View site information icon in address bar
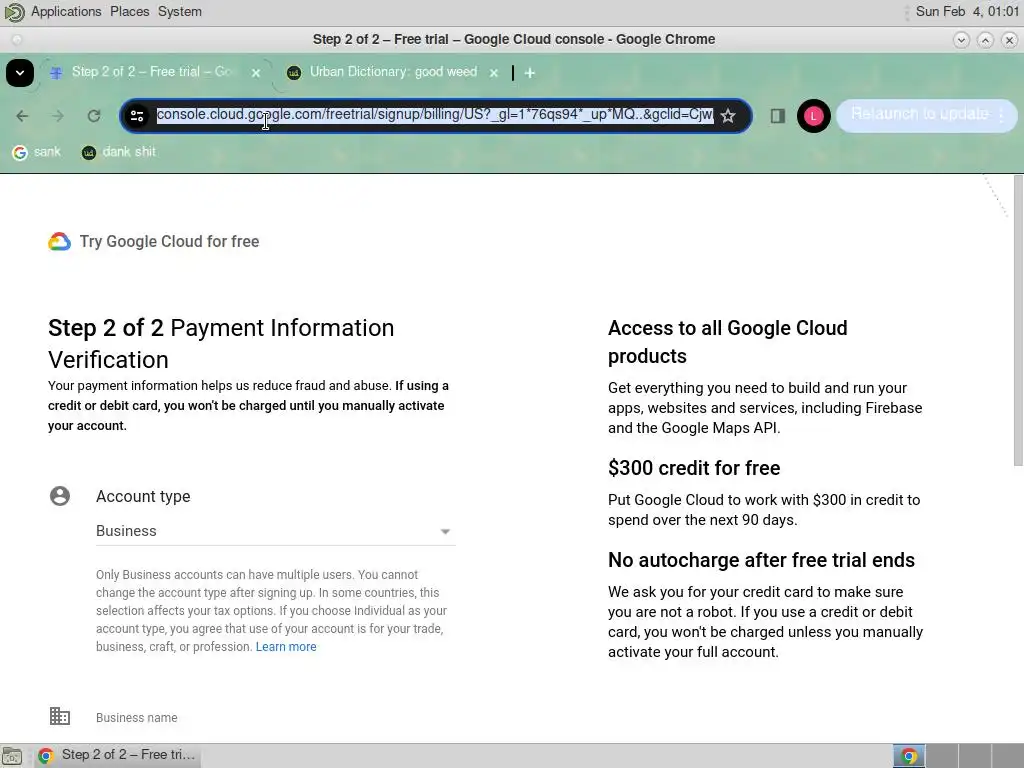This screenshot has height=768, width=1024. (x=137, y=116)
